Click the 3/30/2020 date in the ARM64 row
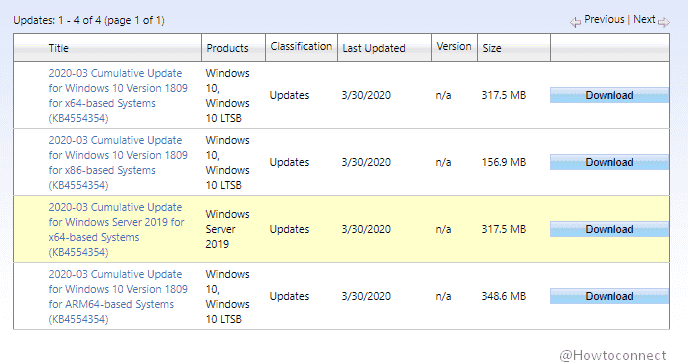Image resolution: width=688 pixels, height=364 pixels. tap(366, 296)
